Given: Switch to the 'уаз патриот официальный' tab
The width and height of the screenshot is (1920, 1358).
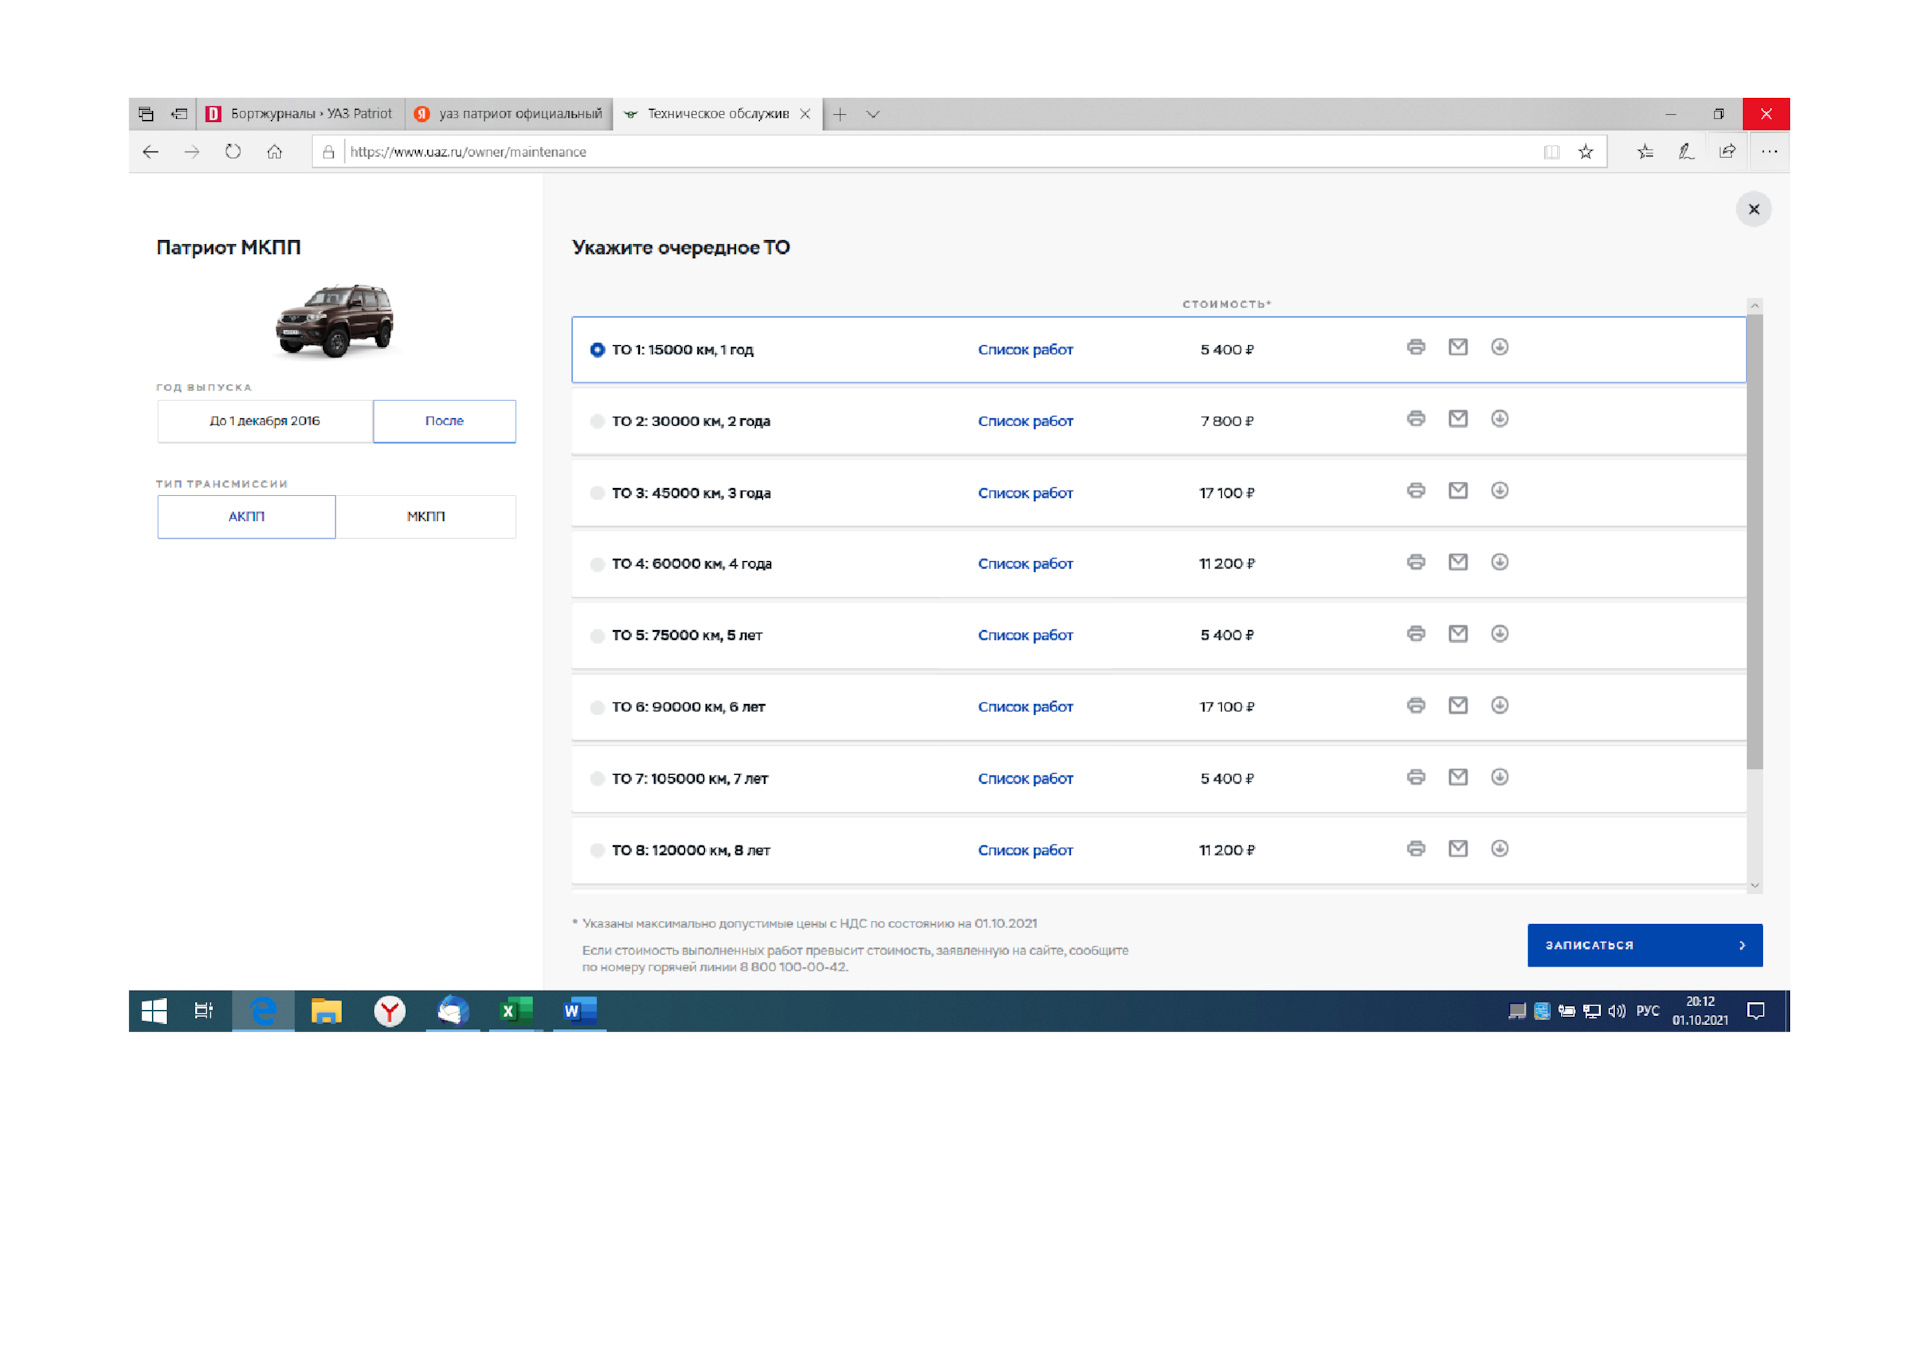Looking at the screenshot, I should tap(509, 114).
